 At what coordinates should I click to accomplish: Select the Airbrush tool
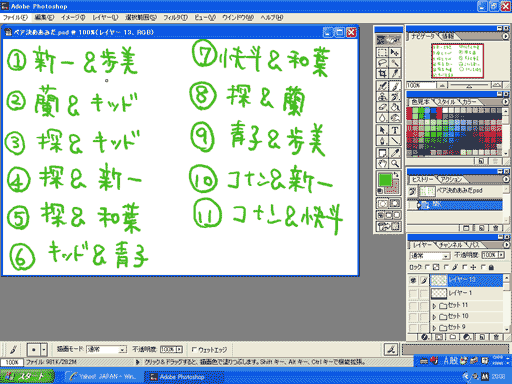click(x=382, y=86)
